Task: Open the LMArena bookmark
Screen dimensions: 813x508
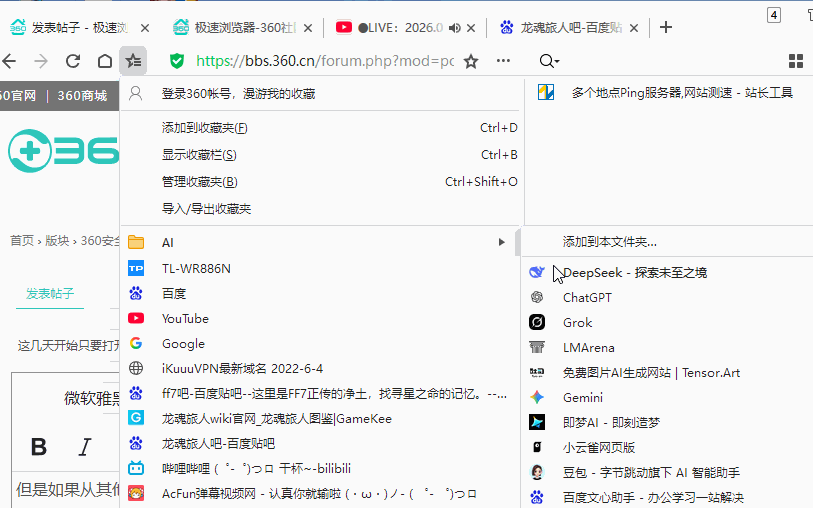Action: (667, 347)
